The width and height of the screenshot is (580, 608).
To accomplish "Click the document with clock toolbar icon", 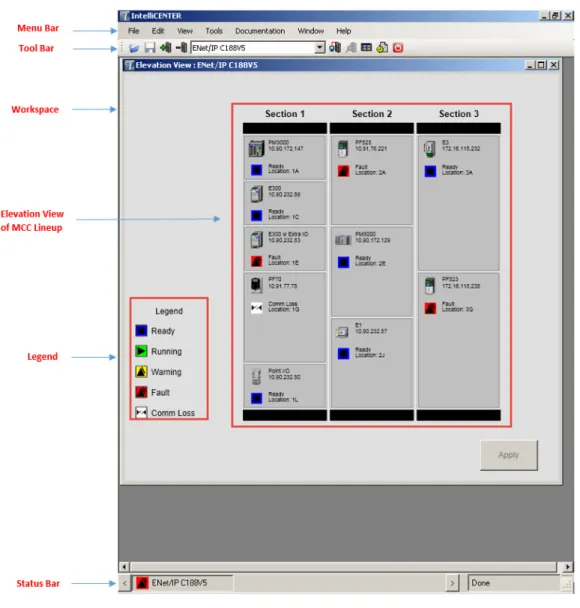I will pos(382,48).
